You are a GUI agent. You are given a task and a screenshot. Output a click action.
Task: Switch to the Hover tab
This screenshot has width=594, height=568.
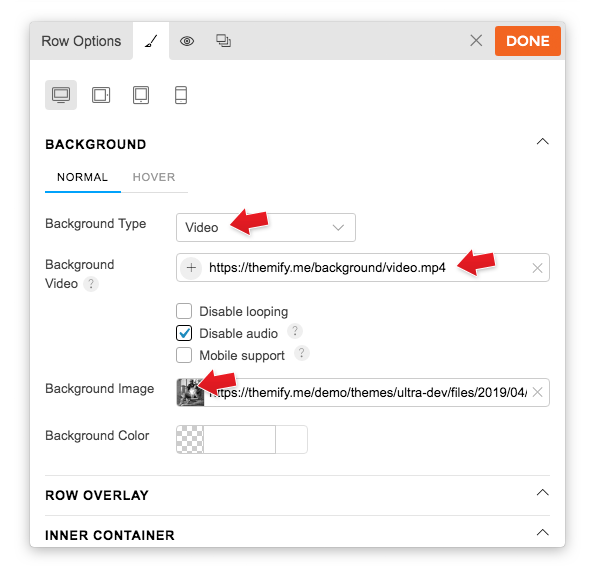coord(154,177)
